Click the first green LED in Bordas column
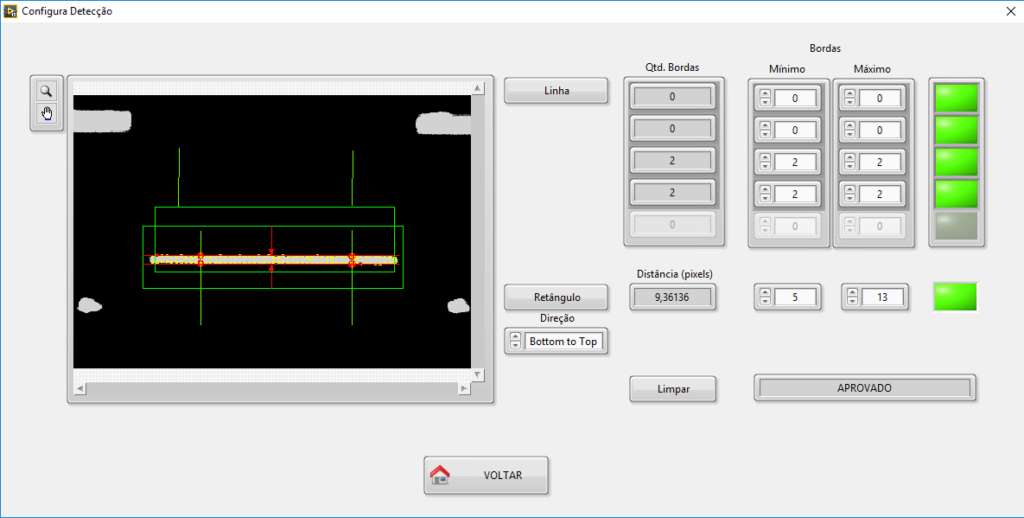Screen dimensions: 1024x518 point(957,98)
